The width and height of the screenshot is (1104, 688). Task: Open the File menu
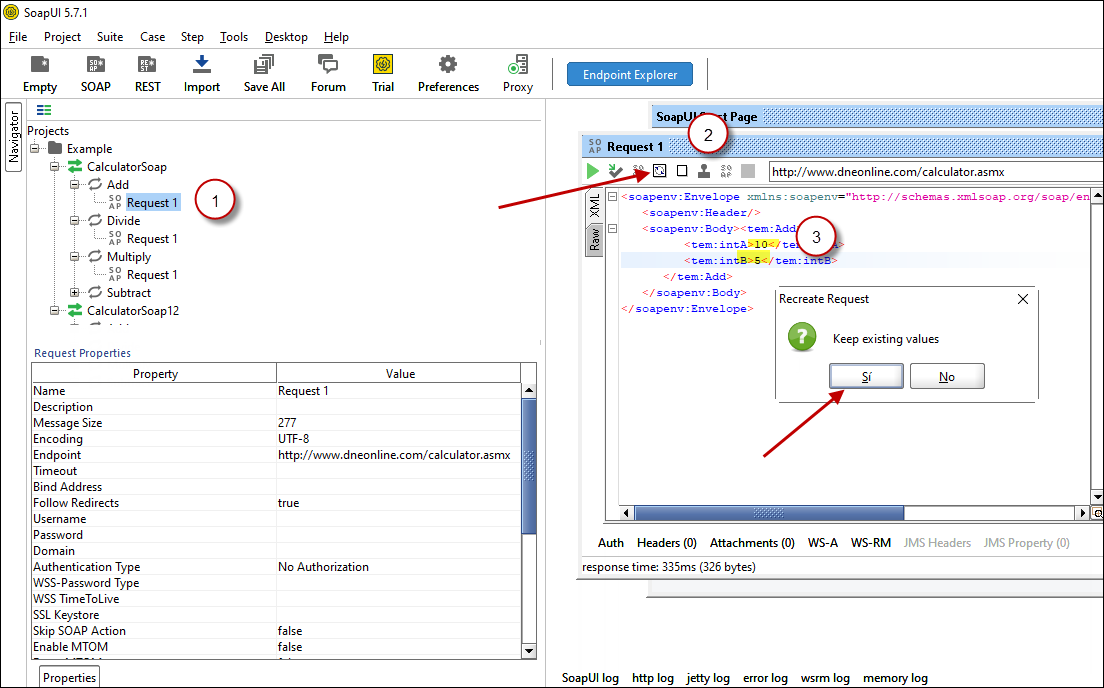(18, 37)
